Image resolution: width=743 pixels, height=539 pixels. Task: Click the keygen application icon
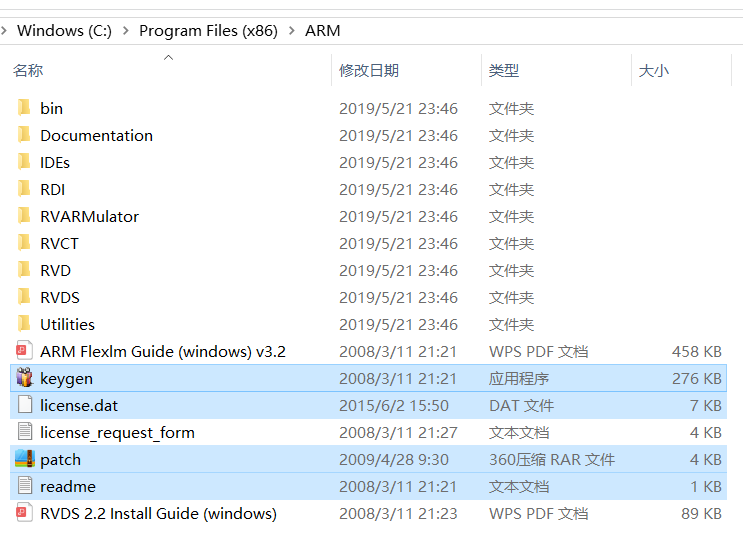pyautogui.click(x=25, y=378)
